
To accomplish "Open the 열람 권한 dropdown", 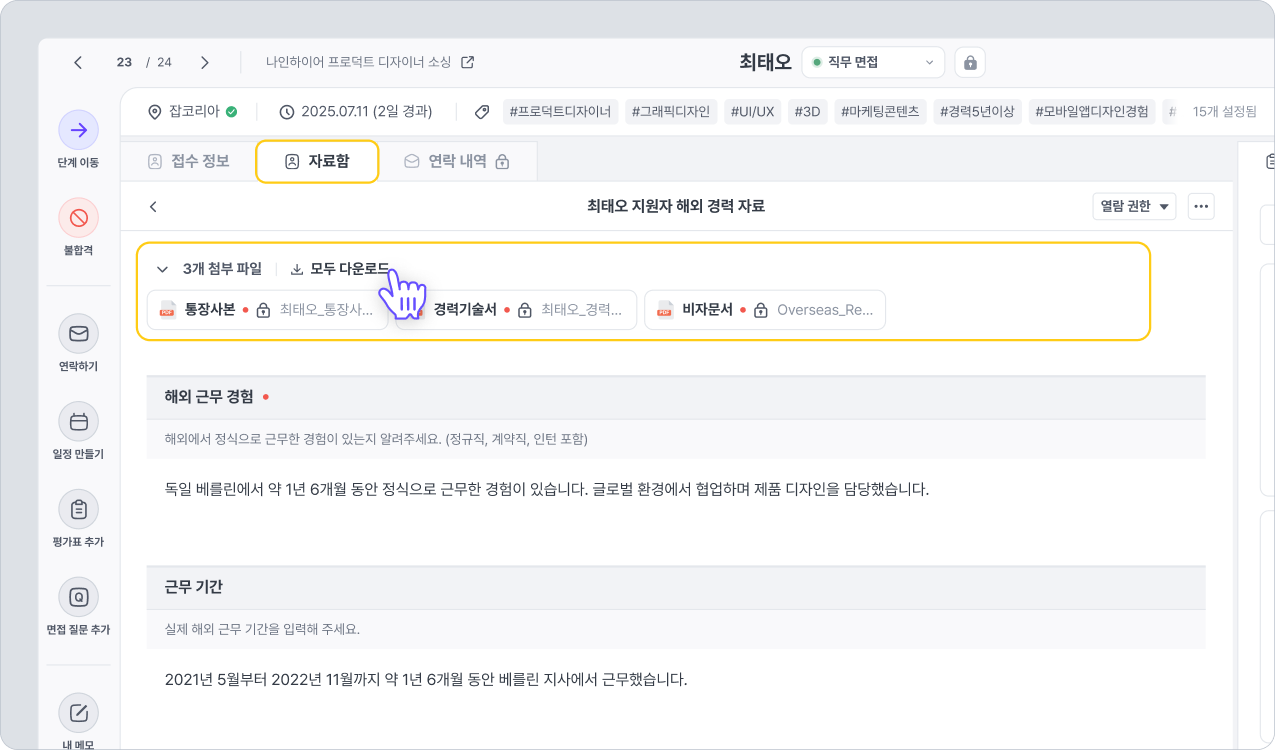I will (1134, 207).
